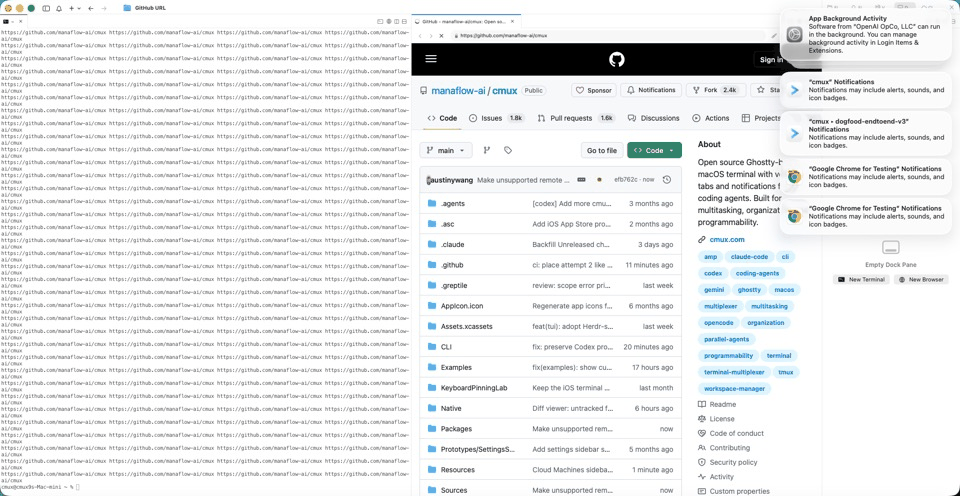
Task: Select the GitHub manaflow-ai/cmux browser tab
Action: click(465, 21)
